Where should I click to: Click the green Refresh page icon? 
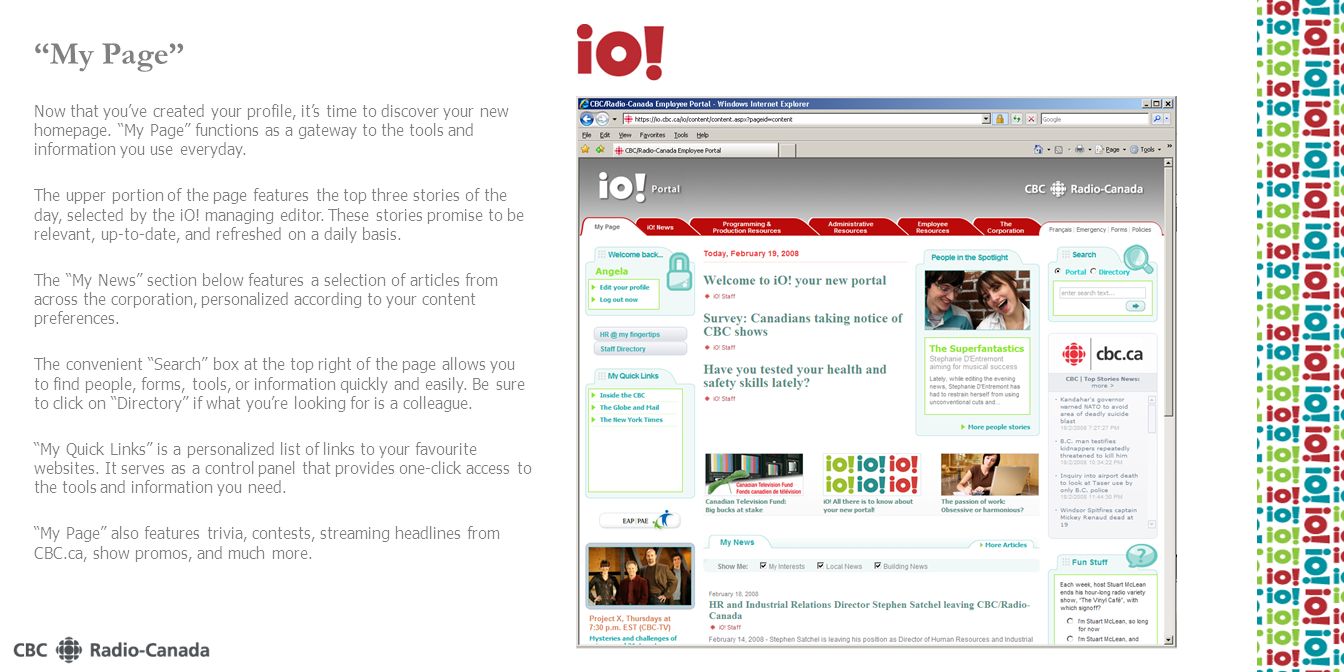click(x=1017, y=119)
